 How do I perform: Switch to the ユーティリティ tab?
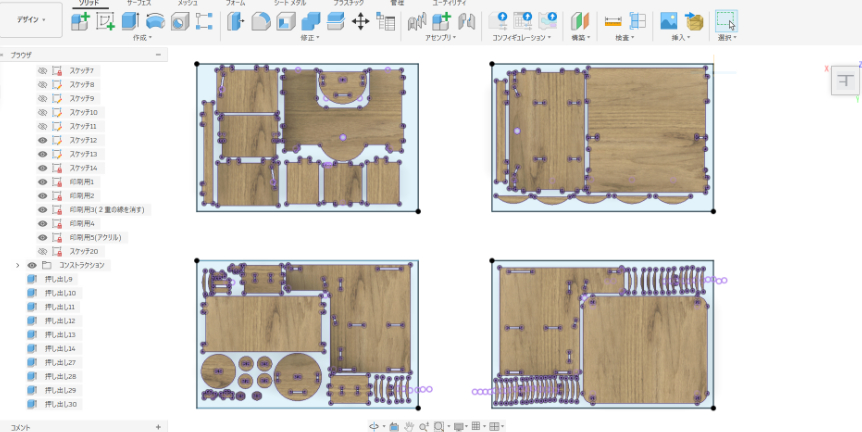(x=449, y=3)
